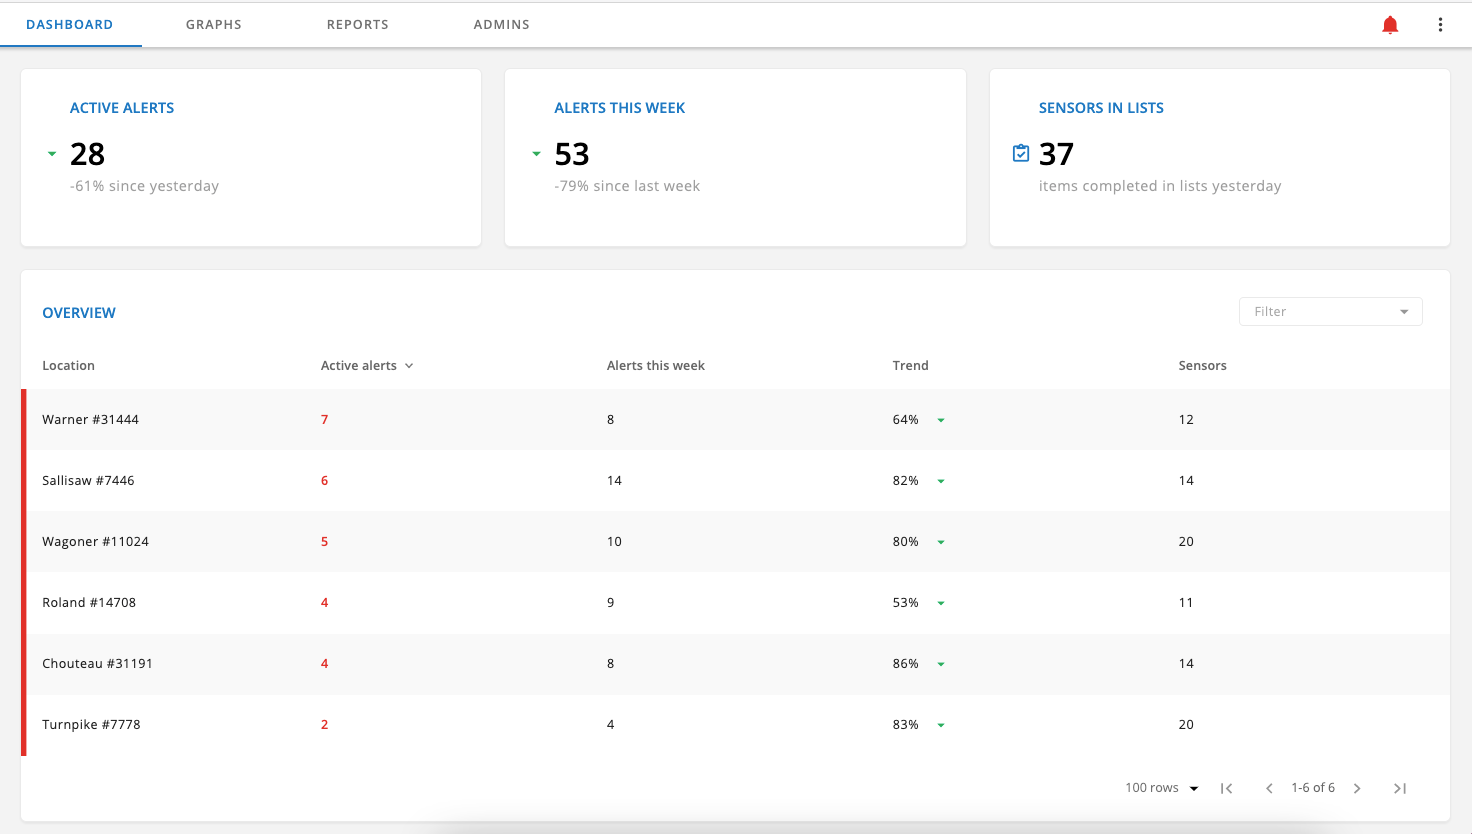Click Warner's sensor count of 12
1472x834 pixels.
tap(1186, 419)
